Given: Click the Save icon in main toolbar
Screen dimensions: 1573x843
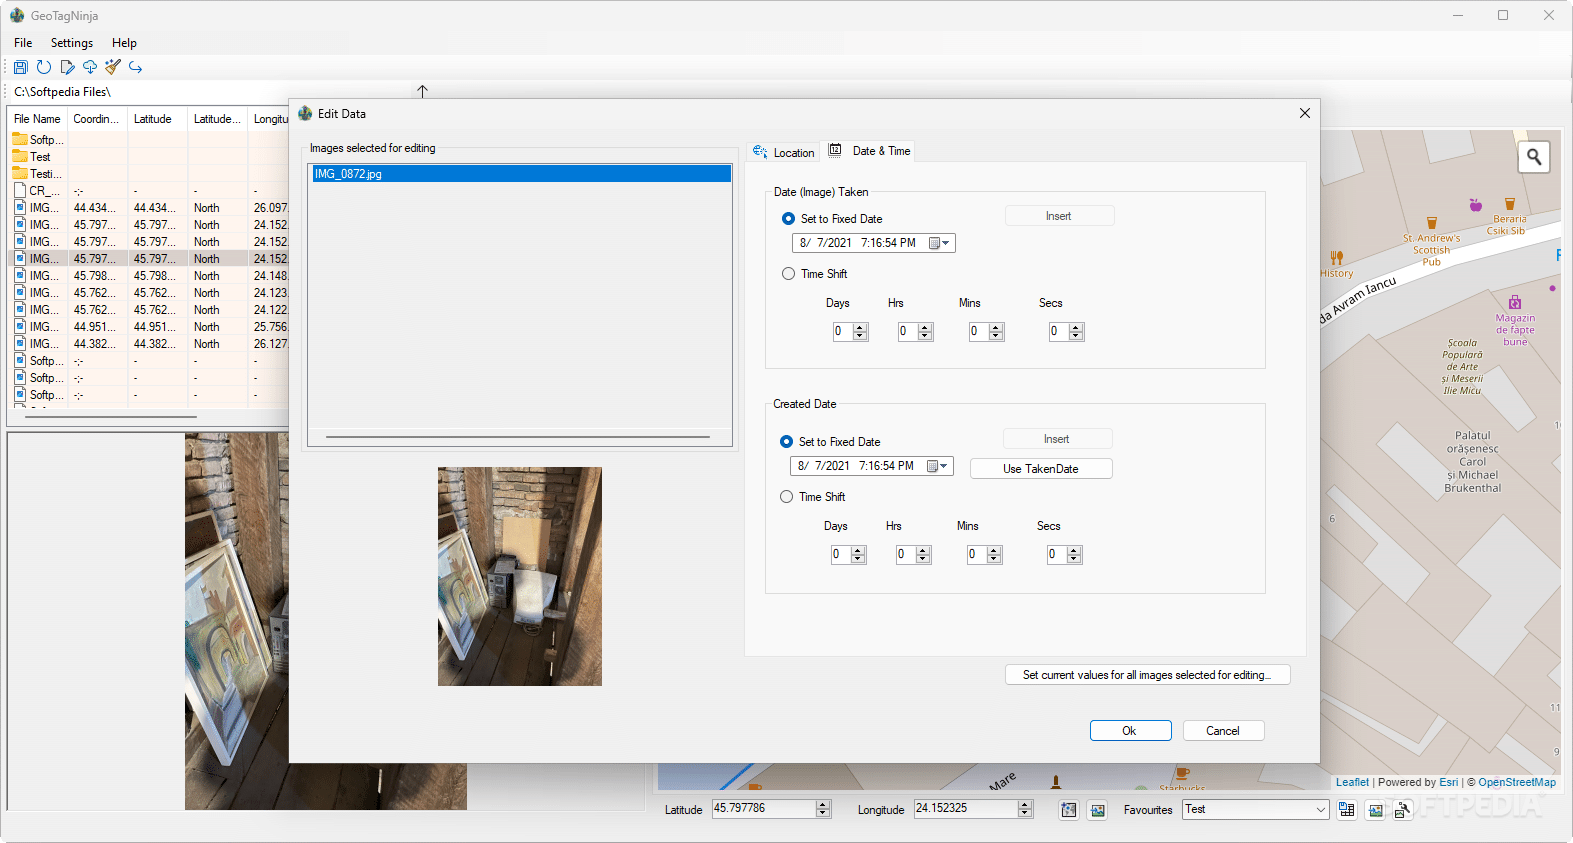Looking at the screenshot, I should click(20, 67).
